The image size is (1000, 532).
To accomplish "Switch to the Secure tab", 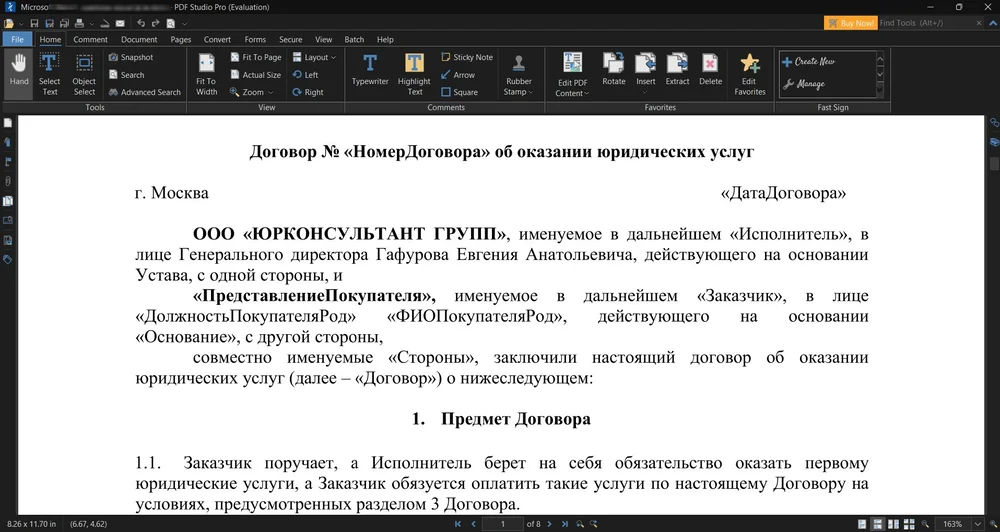I will pos(290,40).
